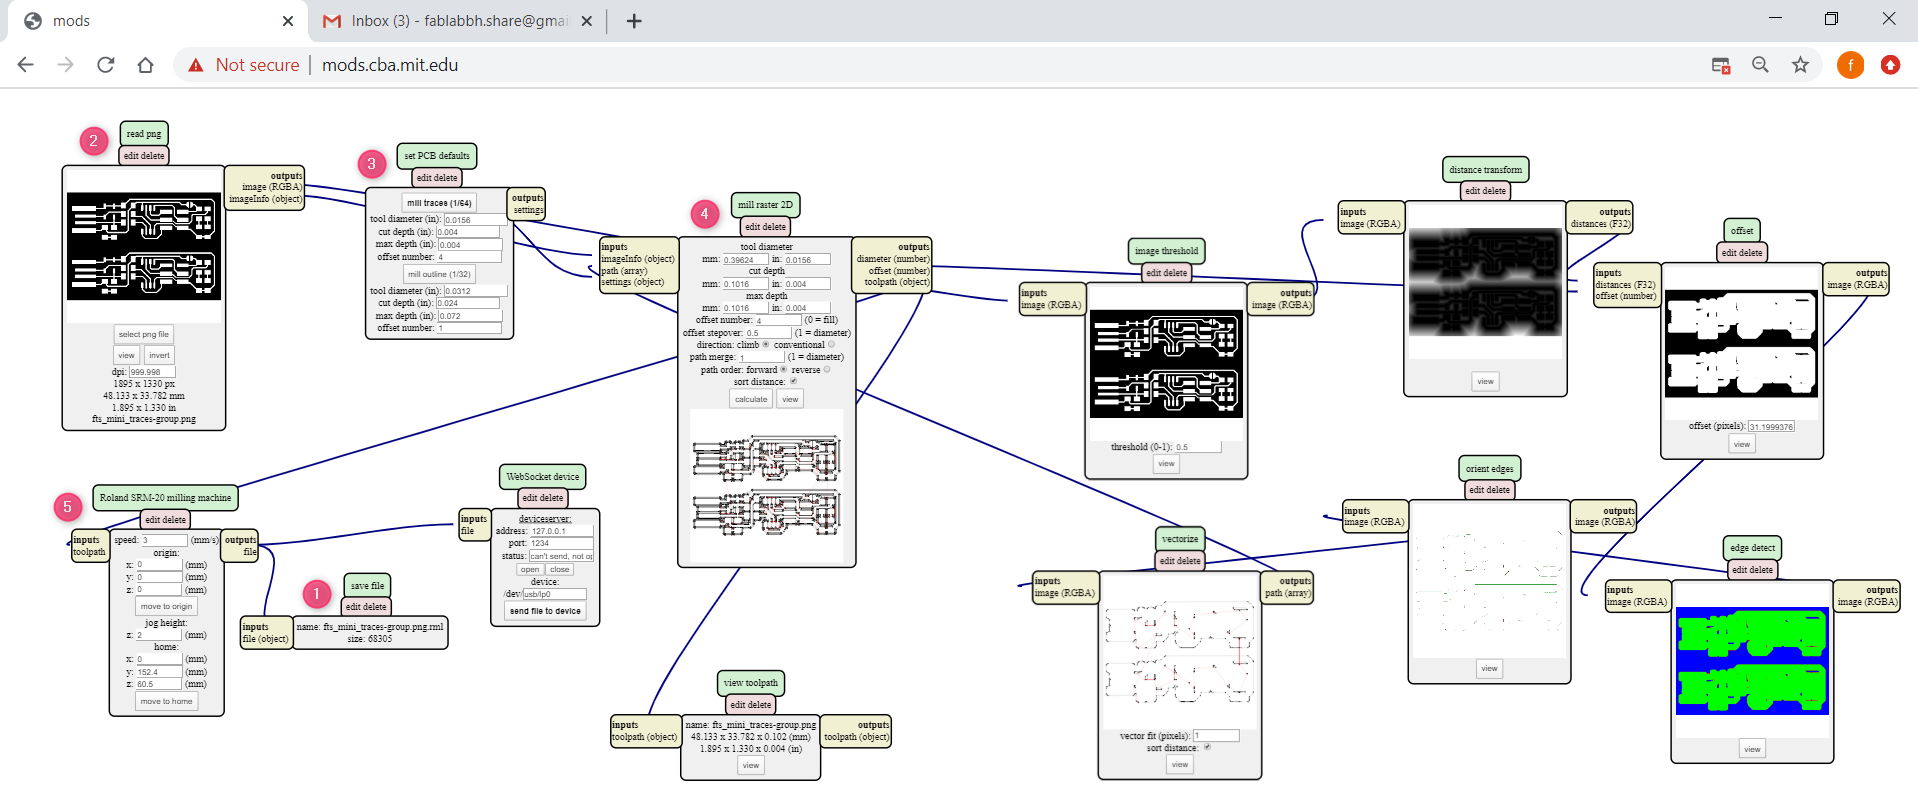
Task: Switch to the Inbox (3) Gmail tab
Action: coord(459,21)
